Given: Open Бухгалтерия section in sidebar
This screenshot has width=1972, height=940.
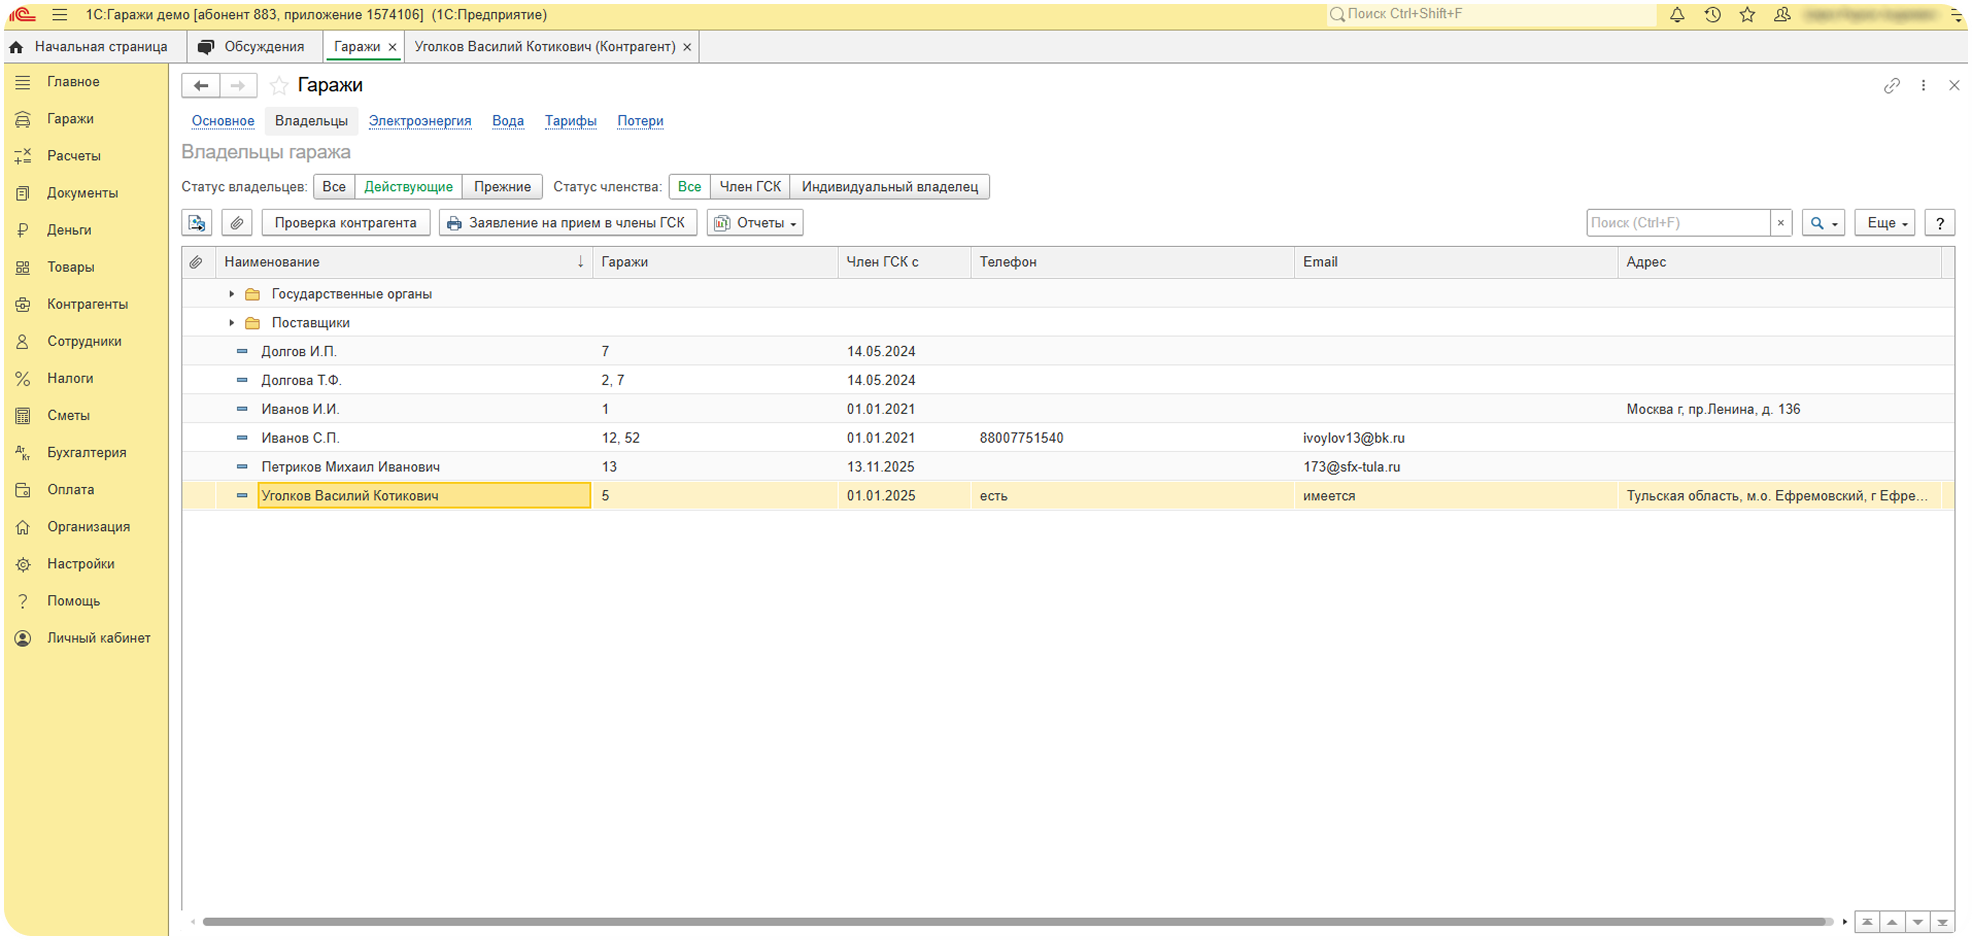Looking at the screenshot, I should (86, 452).
